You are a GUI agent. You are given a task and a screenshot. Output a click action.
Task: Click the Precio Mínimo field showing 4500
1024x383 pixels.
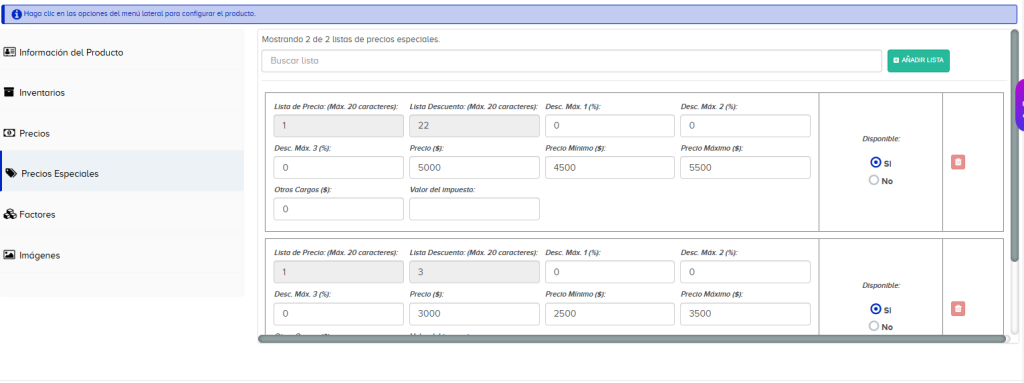(610, 167)
